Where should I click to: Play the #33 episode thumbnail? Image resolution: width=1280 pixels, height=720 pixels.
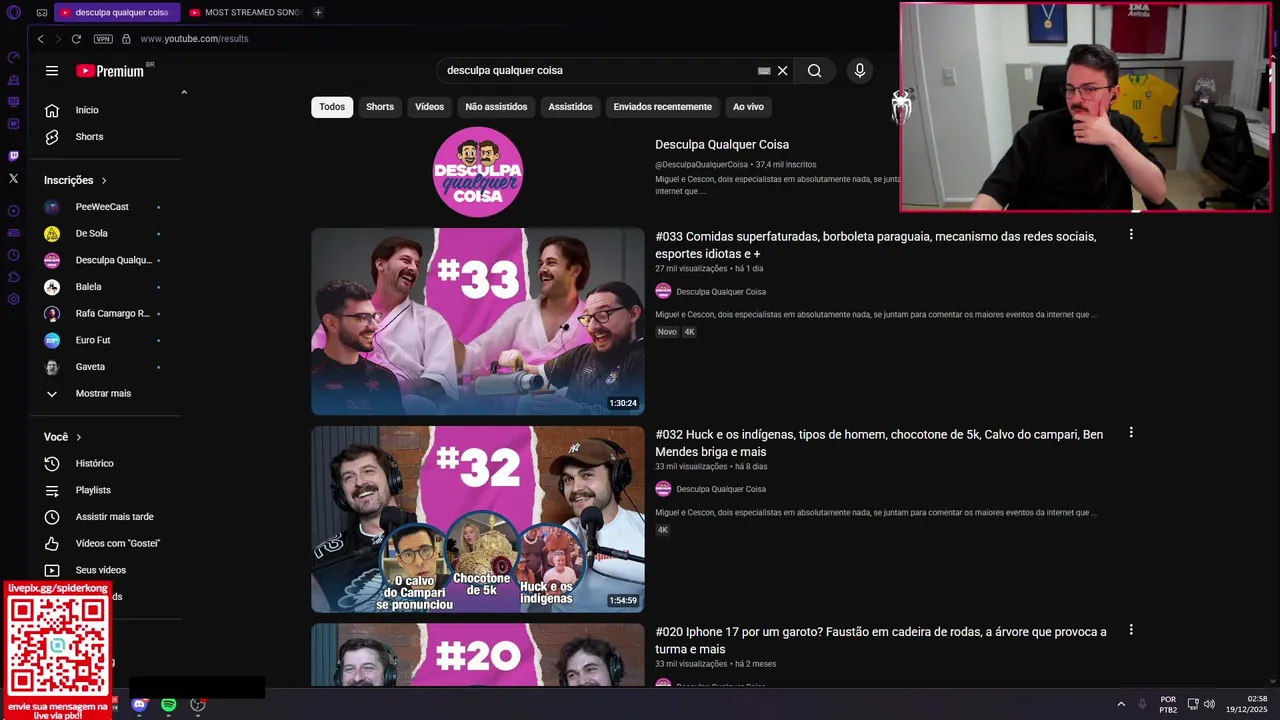tap(478, 321)
